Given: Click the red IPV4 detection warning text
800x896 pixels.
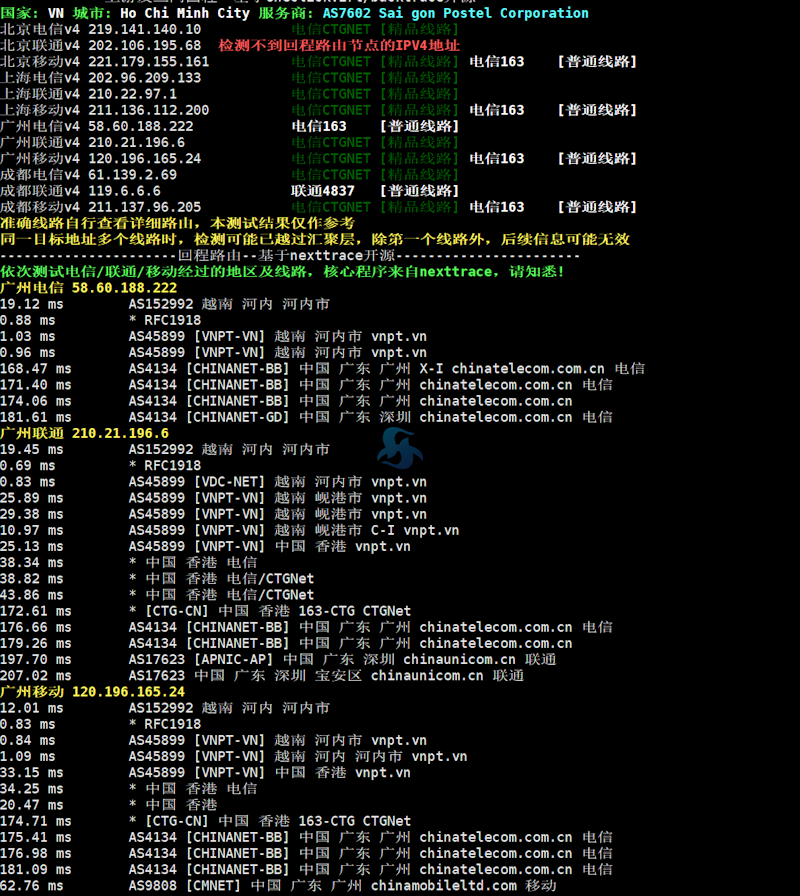Looking at the screenshot, I should 339,45.
